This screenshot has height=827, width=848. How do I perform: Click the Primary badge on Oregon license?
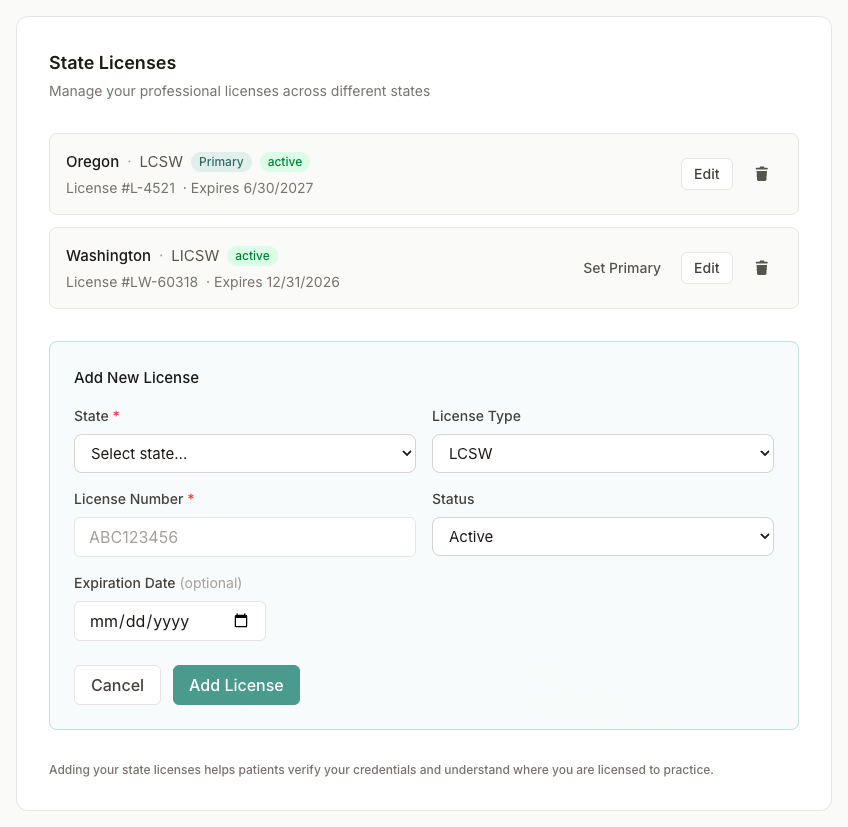point(221,162)
